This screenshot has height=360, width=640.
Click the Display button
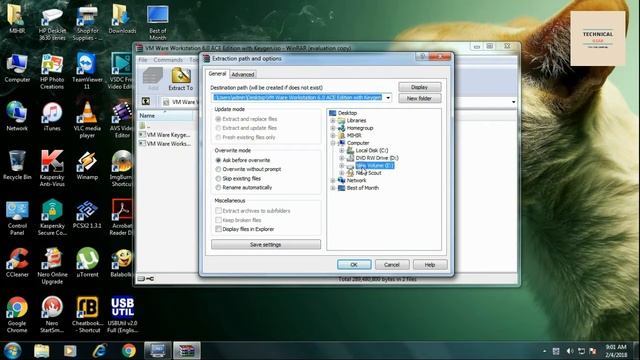click(420, 87)
